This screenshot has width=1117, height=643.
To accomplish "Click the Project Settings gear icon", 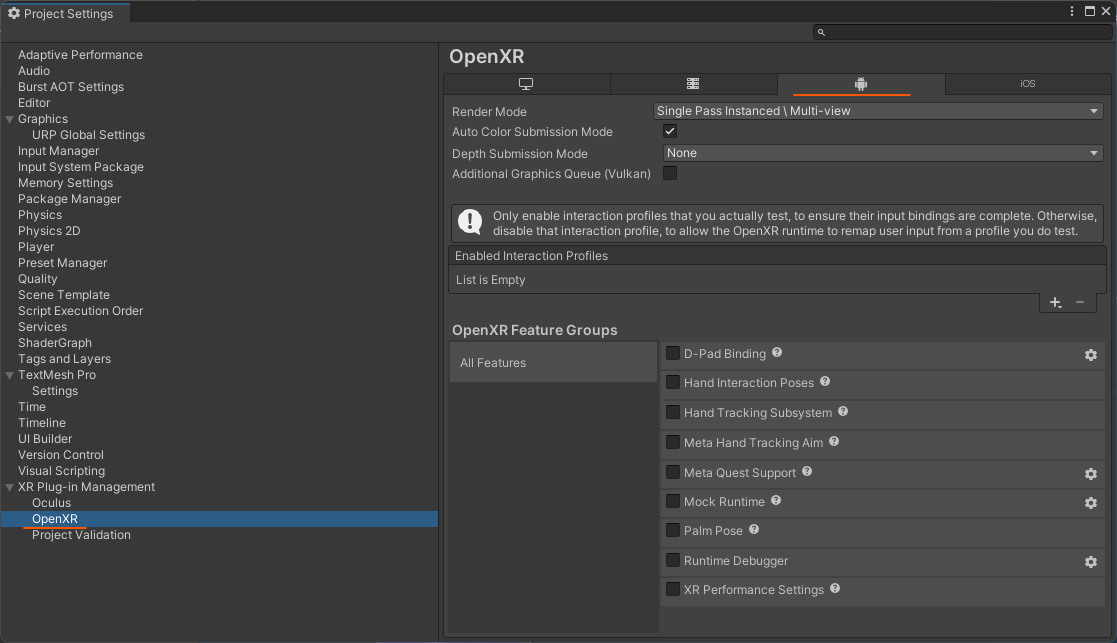I will click(x=14, y=14).
